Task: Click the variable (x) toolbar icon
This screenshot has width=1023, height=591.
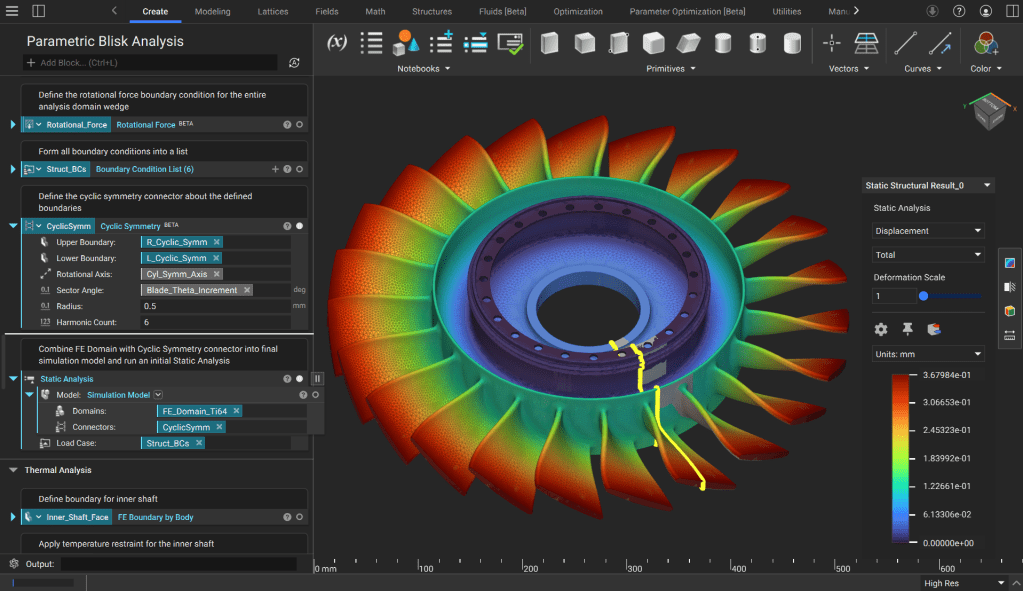Action: (x=337, y=43)
